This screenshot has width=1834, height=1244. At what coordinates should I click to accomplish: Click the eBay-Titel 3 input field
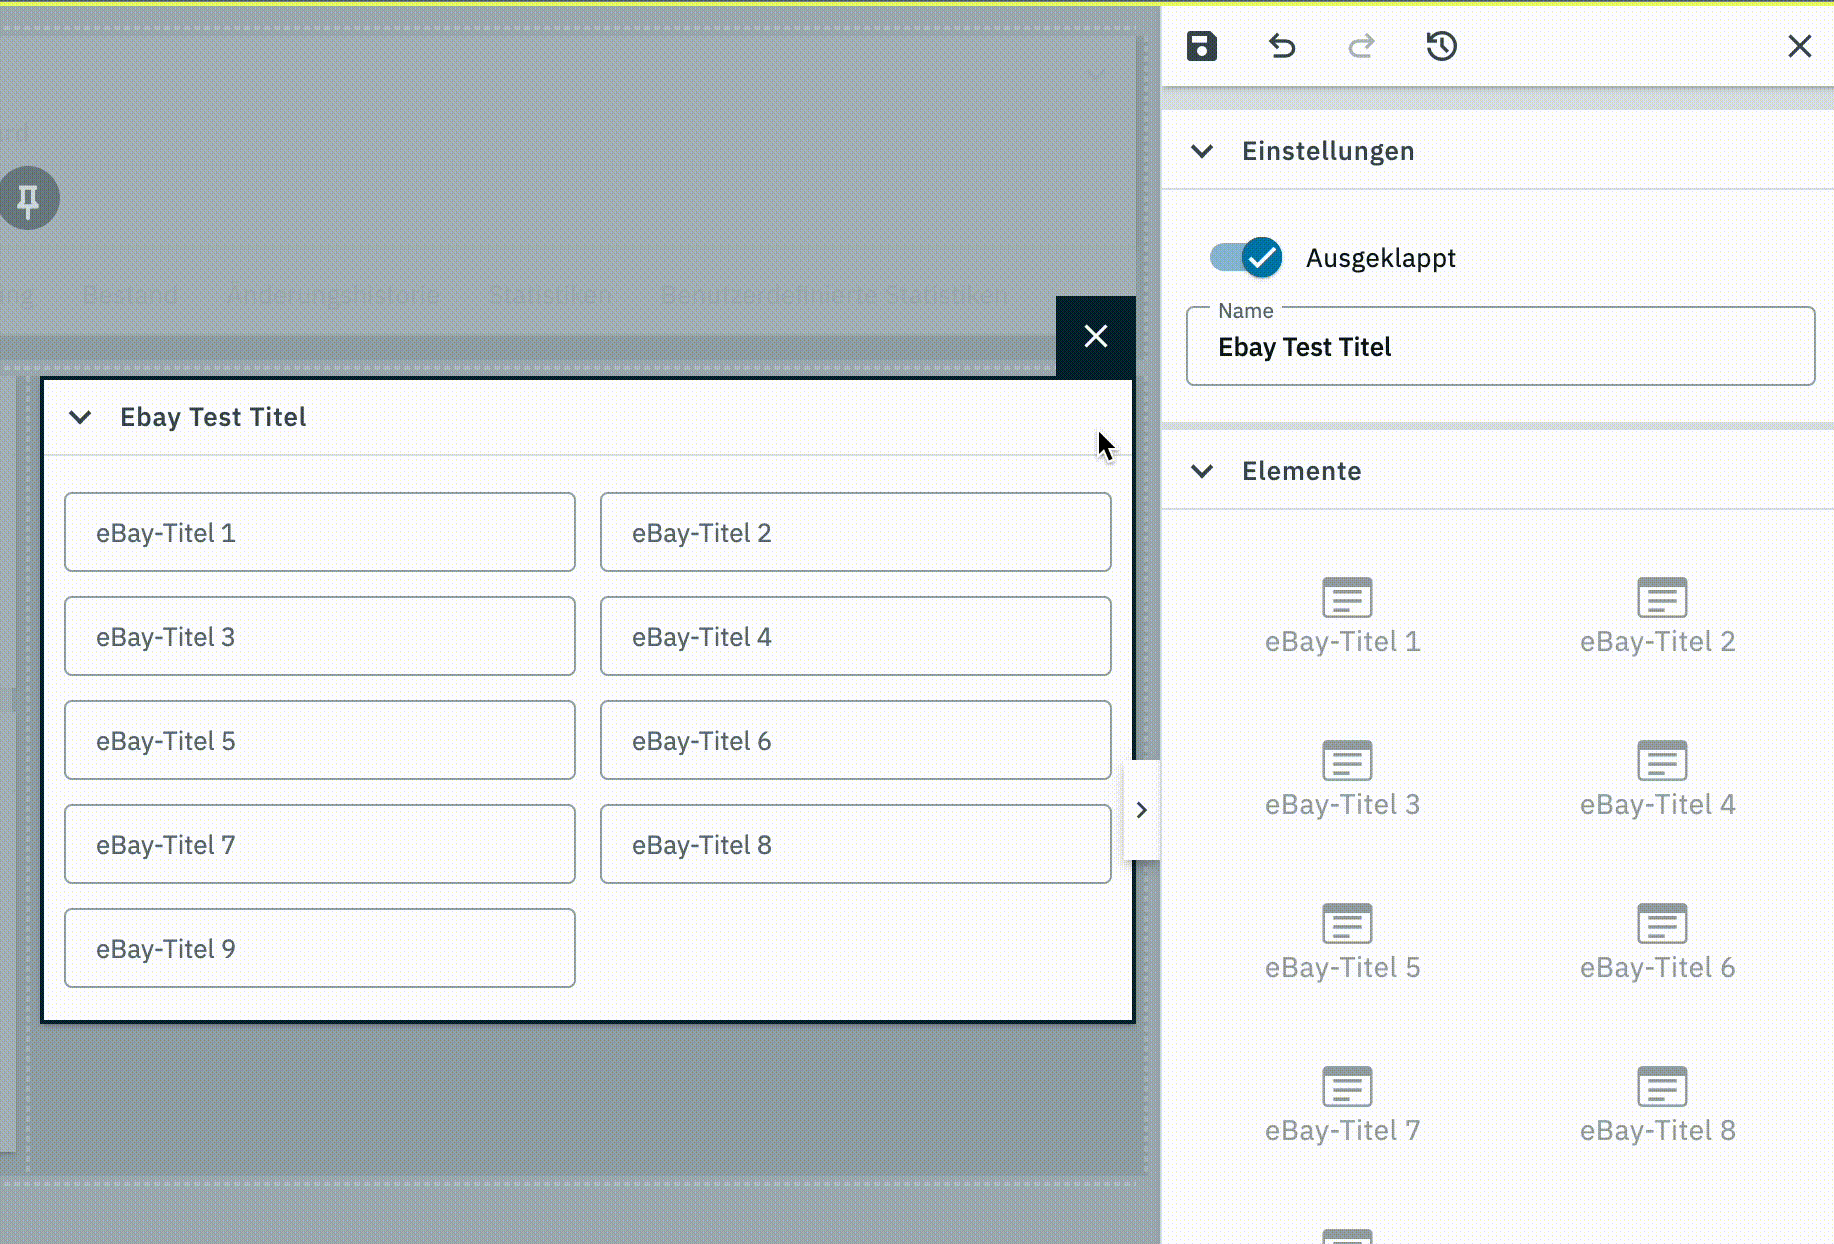coord(320,636)
